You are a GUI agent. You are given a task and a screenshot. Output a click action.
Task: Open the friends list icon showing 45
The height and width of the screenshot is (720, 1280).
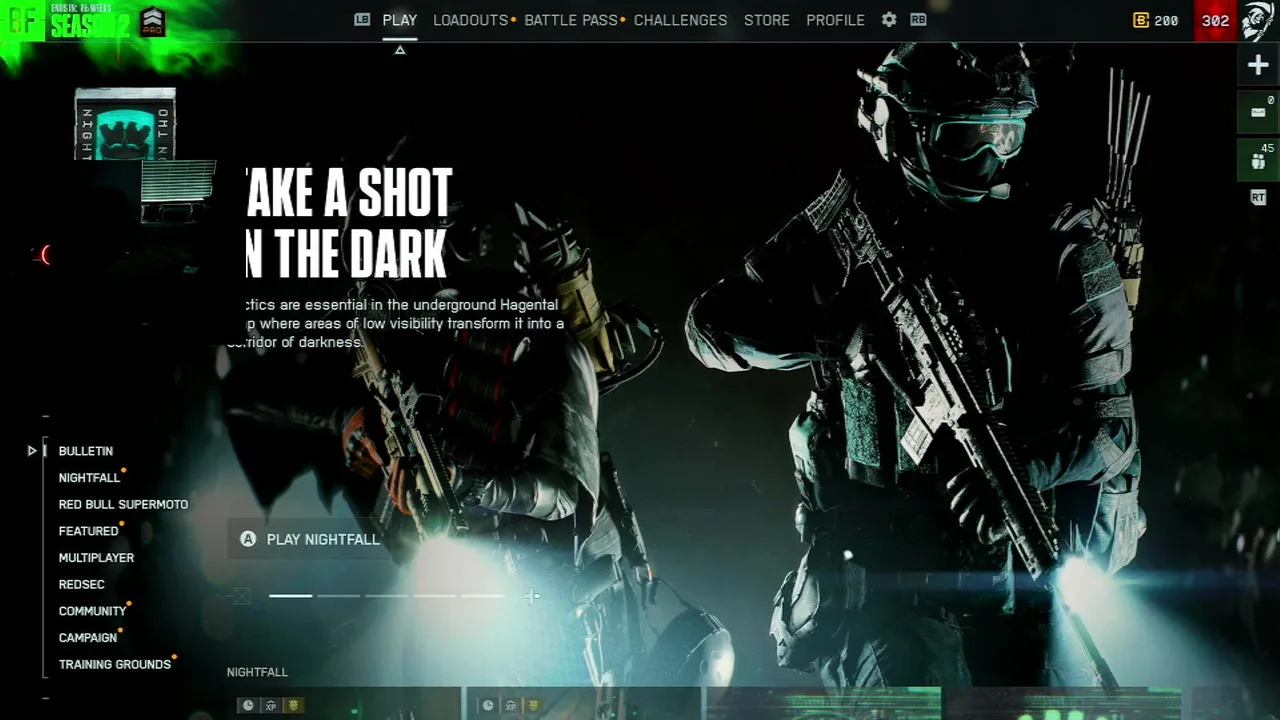coord(1258,160)
